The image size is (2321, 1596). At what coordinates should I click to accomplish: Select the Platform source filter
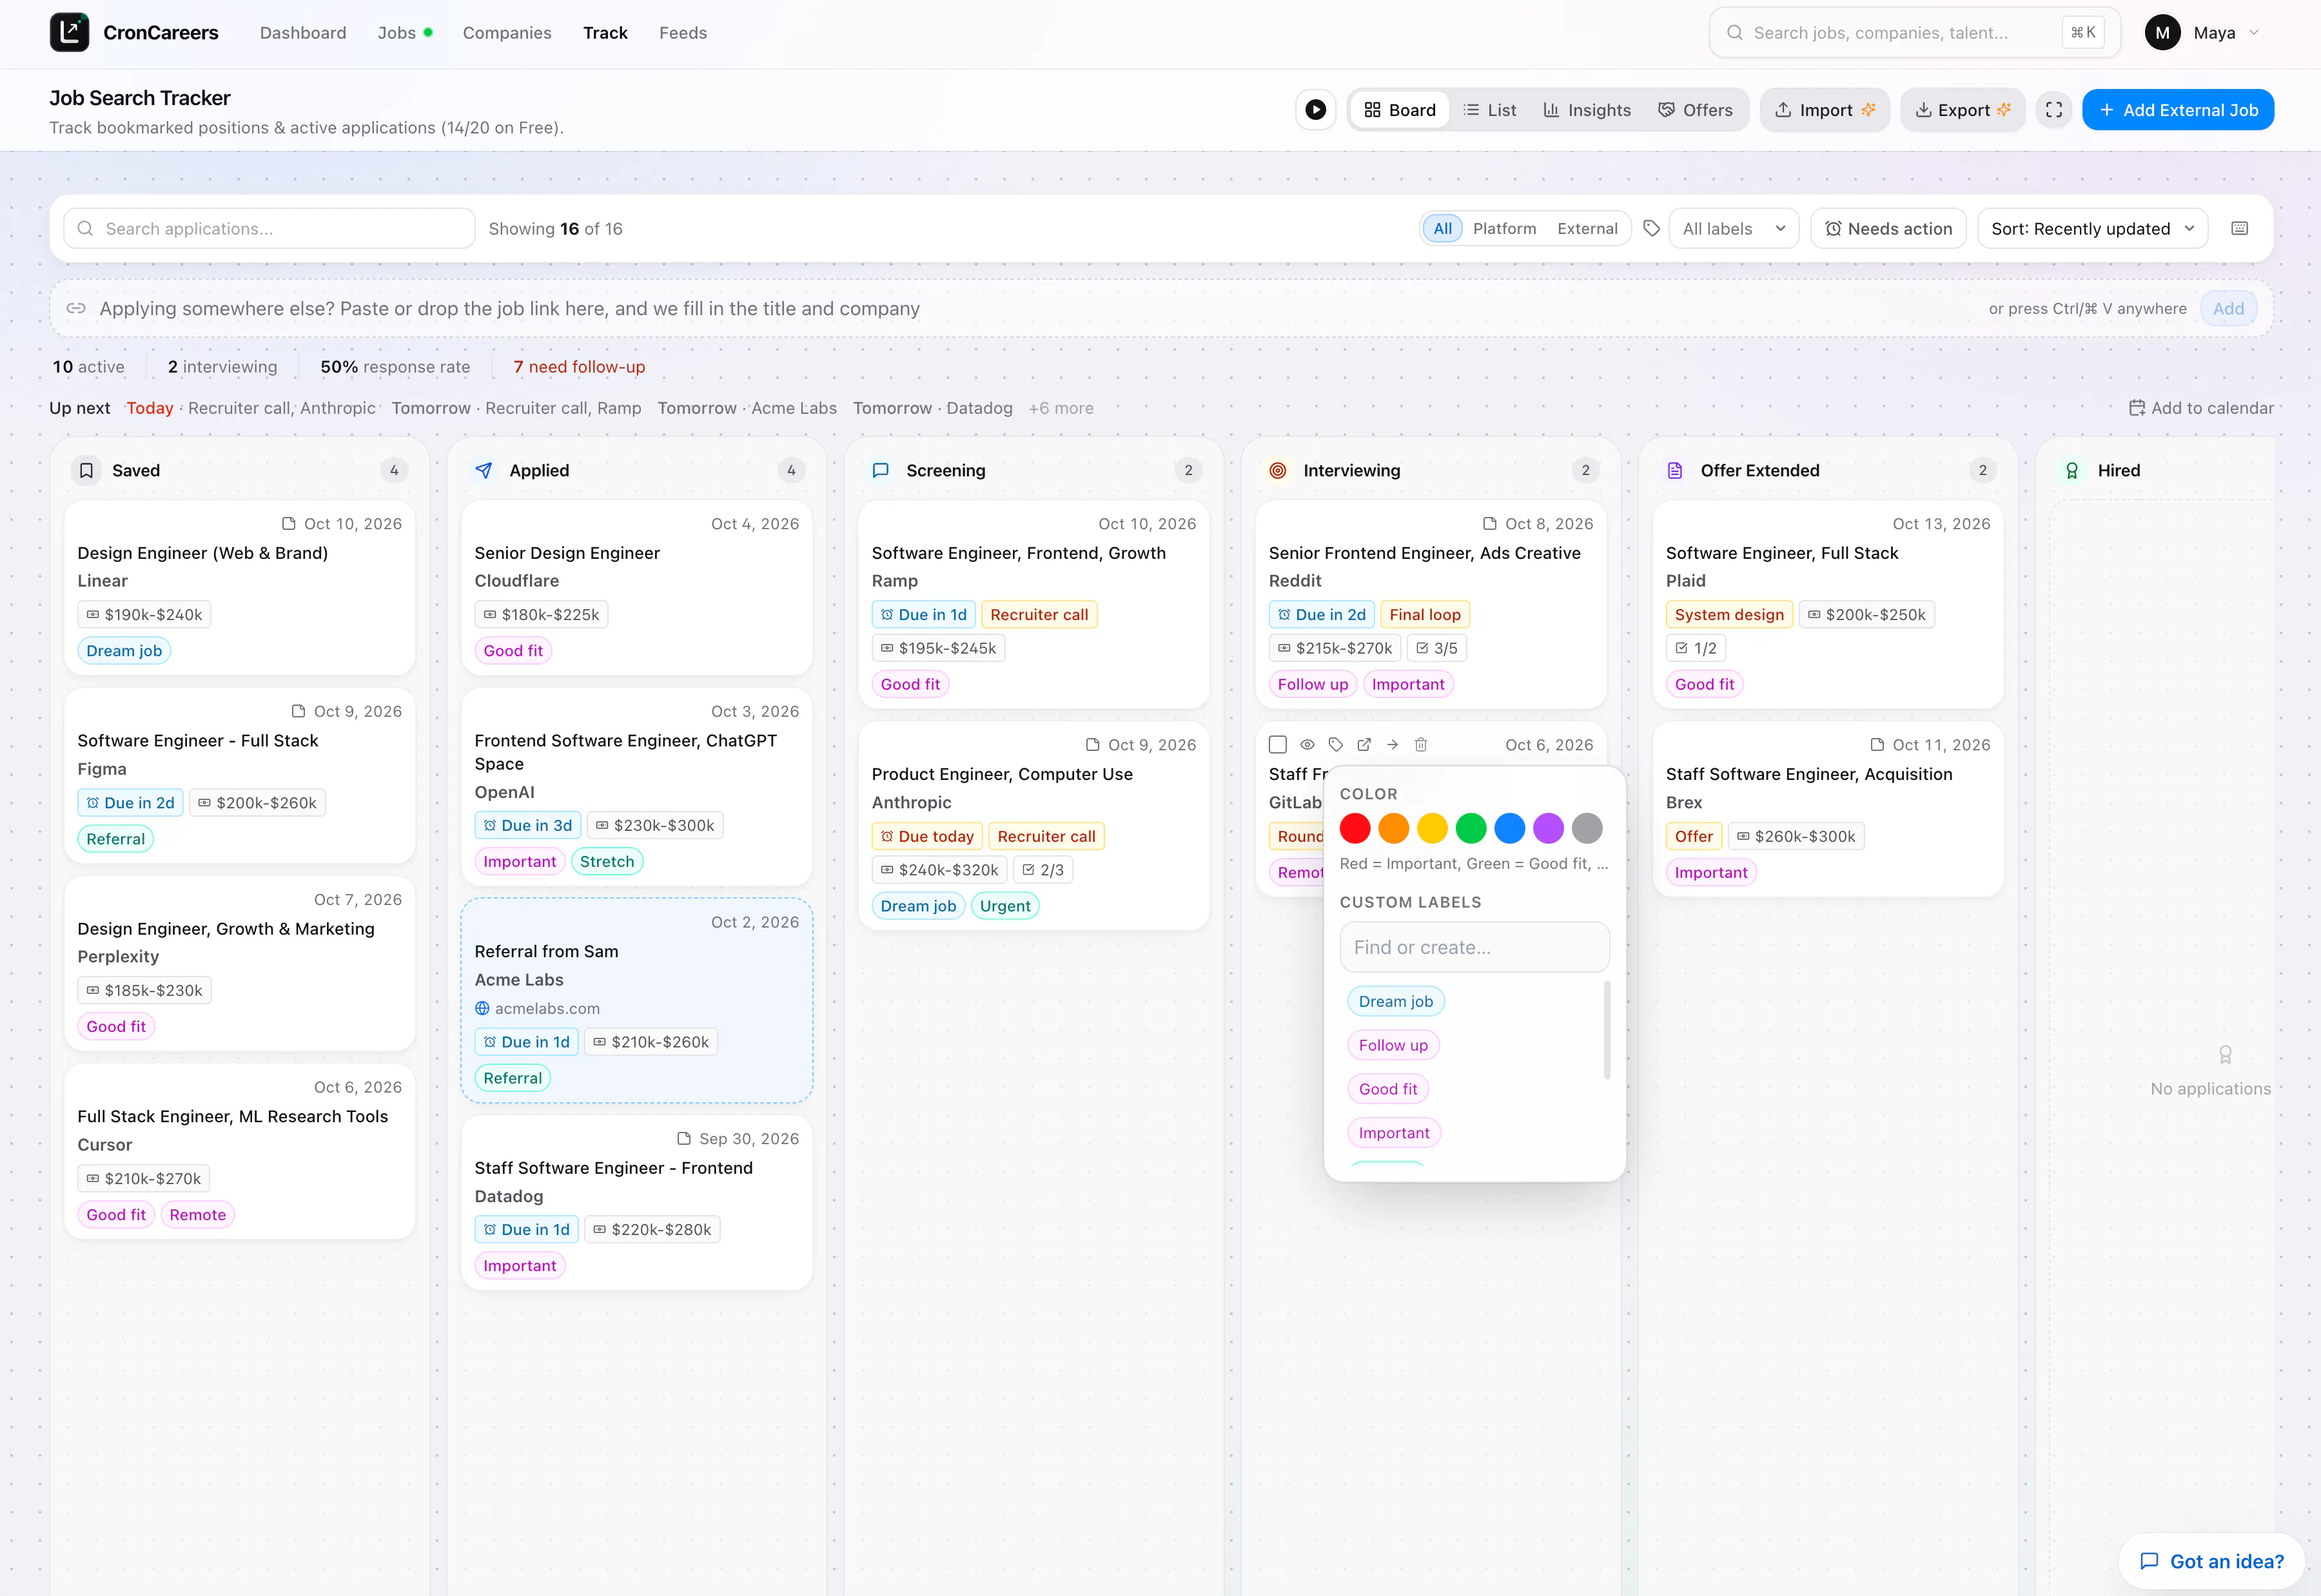1504,229
